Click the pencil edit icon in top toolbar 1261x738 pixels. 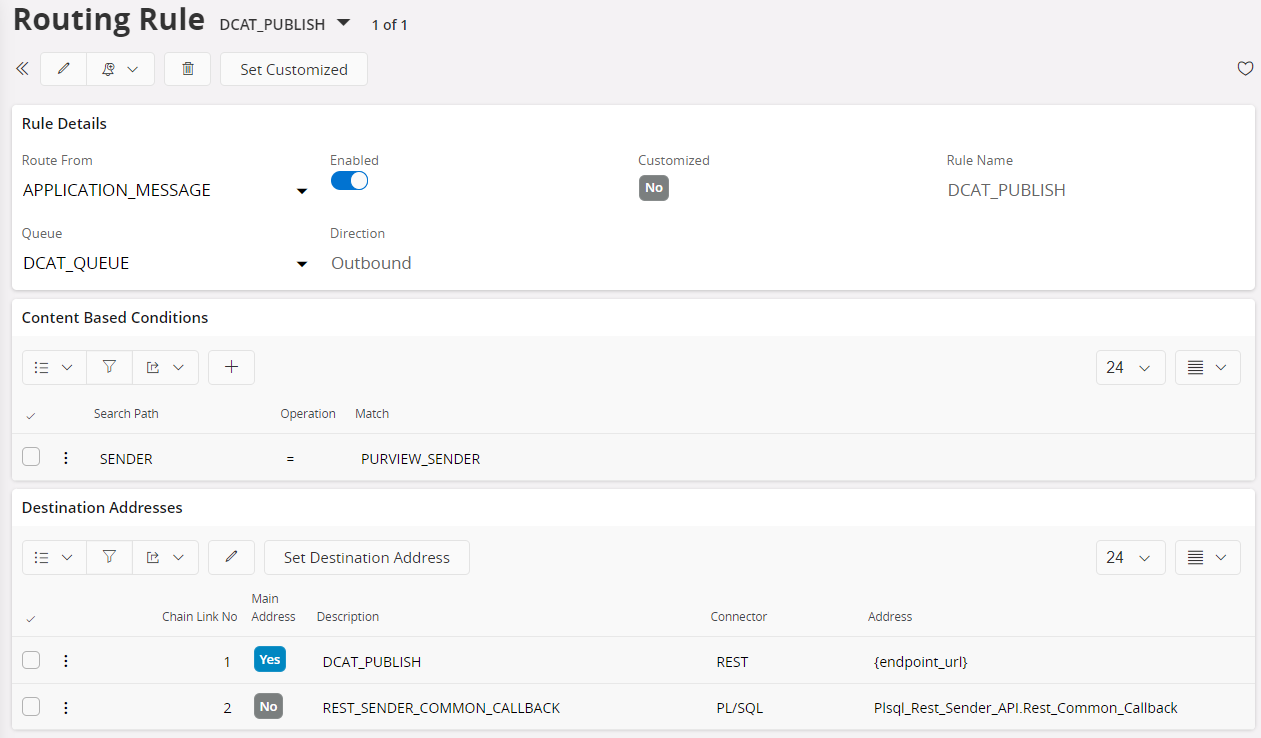pos(64,69)
